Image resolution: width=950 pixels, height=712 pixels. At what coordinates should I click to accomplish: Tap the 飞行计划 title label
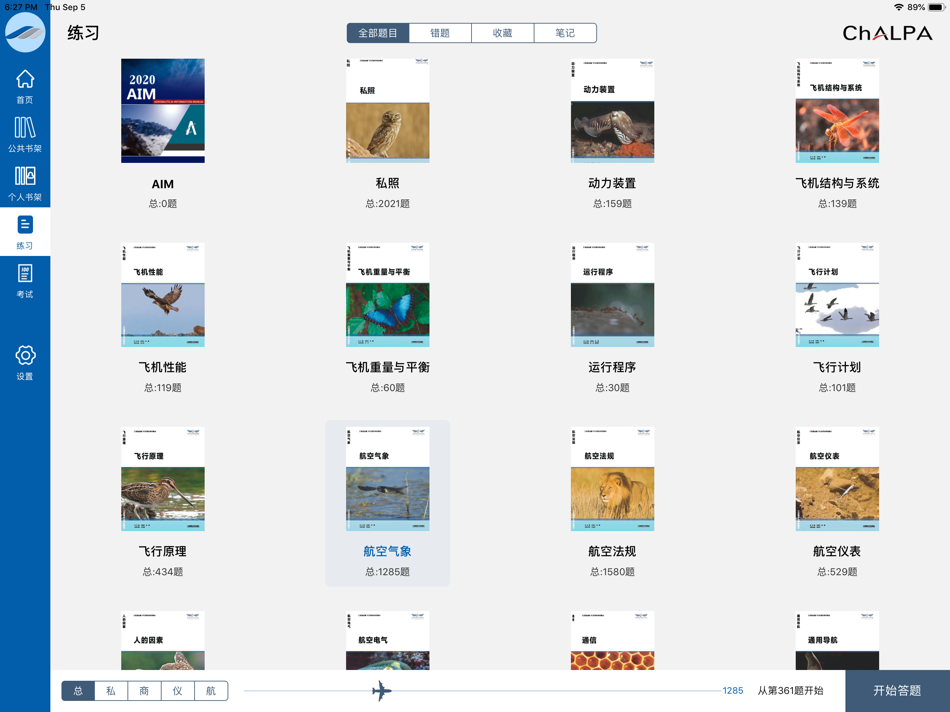[x=837, y=367]
